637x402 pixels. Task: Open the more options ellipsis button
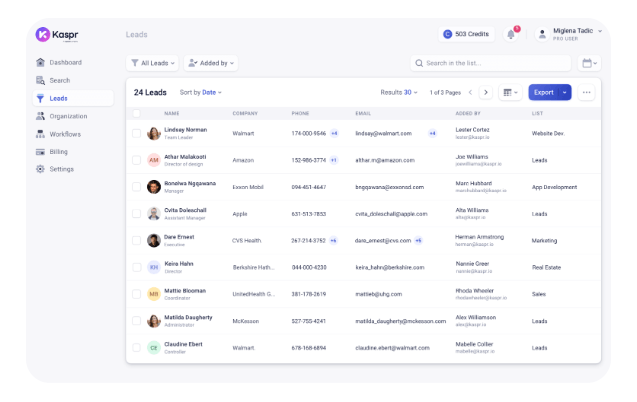pyautogui.click(x=586, y=93)
